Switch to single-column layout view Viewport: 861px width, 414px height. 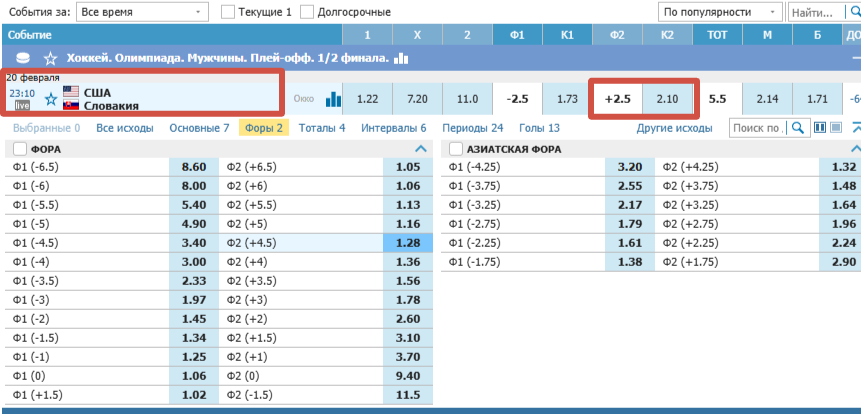tap(835, 128)
